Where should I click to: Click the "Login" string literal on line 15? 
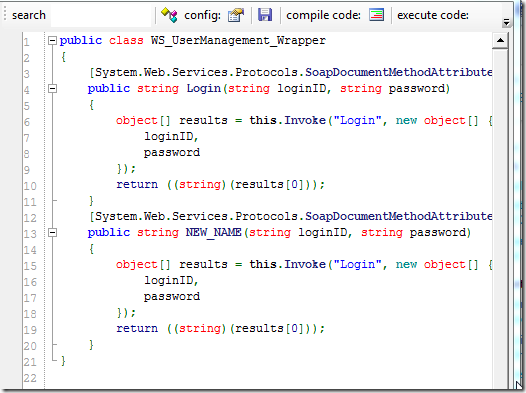[357, 264]
